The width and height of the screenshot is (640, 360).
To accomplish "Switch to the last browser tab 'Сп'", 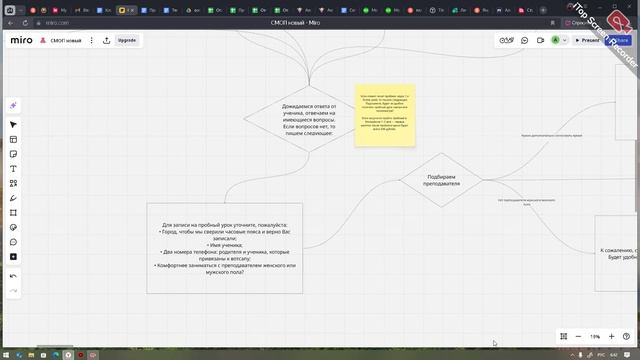I will [526, 10].
